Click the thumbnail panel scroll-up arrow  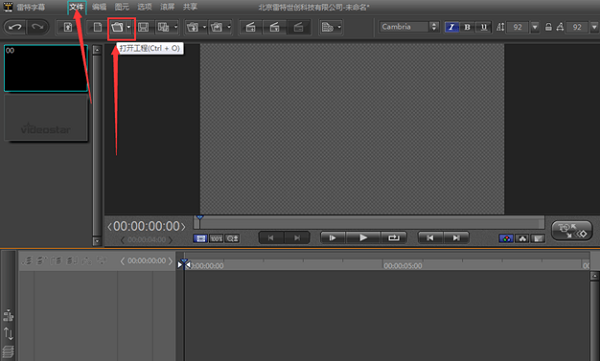[x=97, y=50]
